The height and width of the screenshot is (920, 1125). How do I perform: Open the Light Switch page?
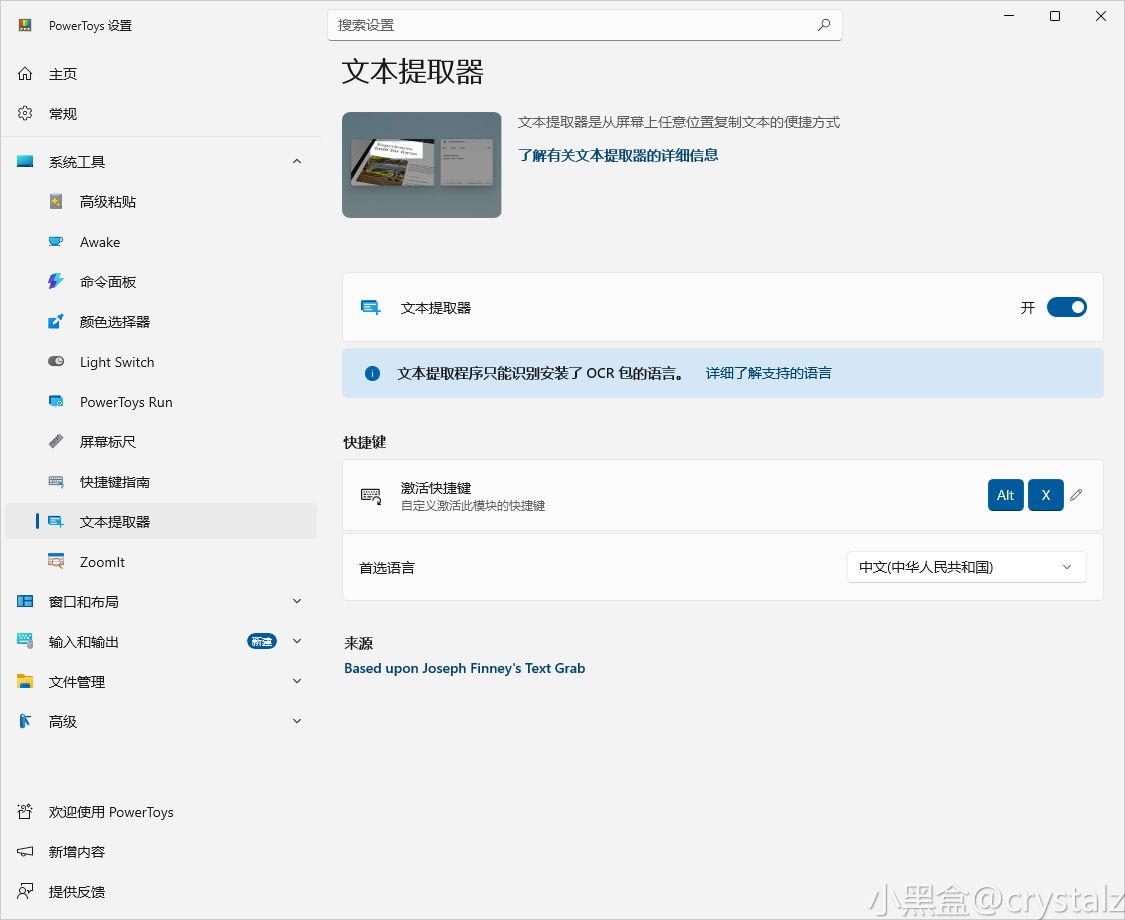tap(161, 362)
